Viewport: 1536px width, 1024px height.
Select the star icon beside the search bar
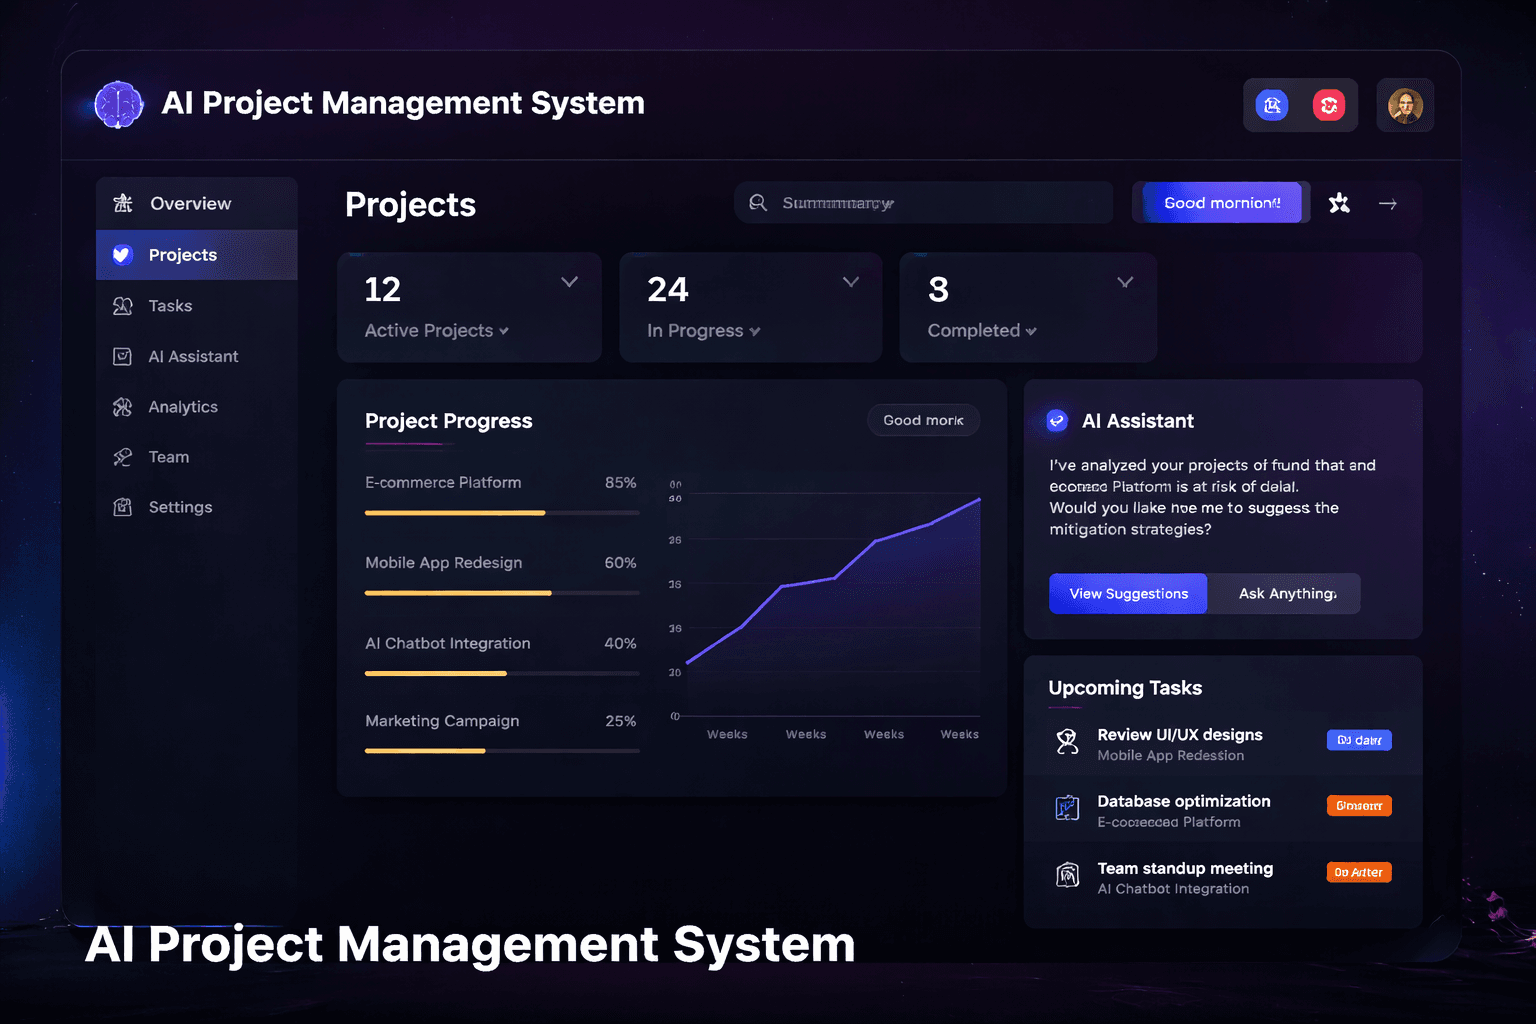pyautogui.click(x=1339, y=203)
